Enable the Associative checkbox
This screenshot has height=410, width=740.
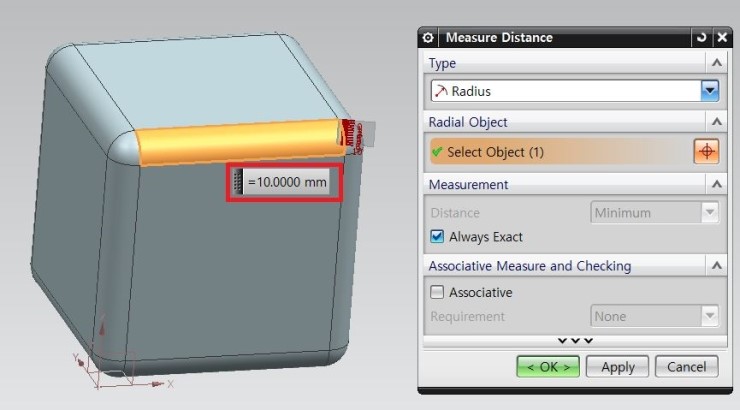(437, 292)
